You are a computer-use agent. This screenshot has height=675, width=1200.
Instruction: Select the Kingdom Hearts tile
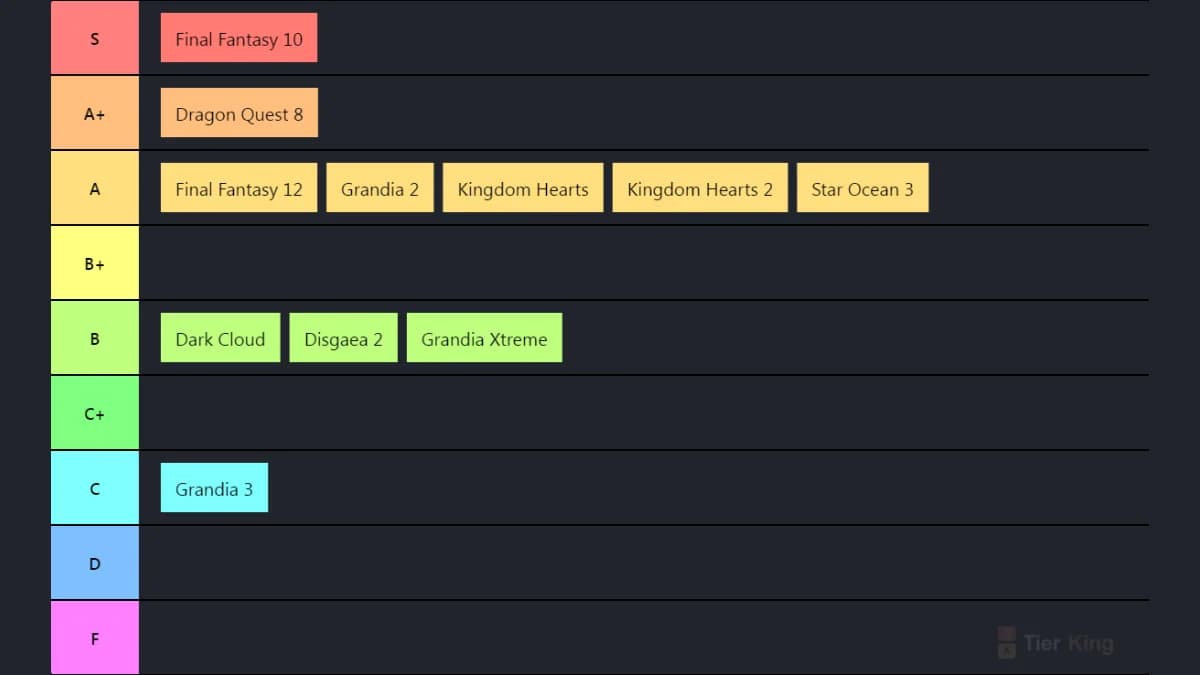[523, 188]
